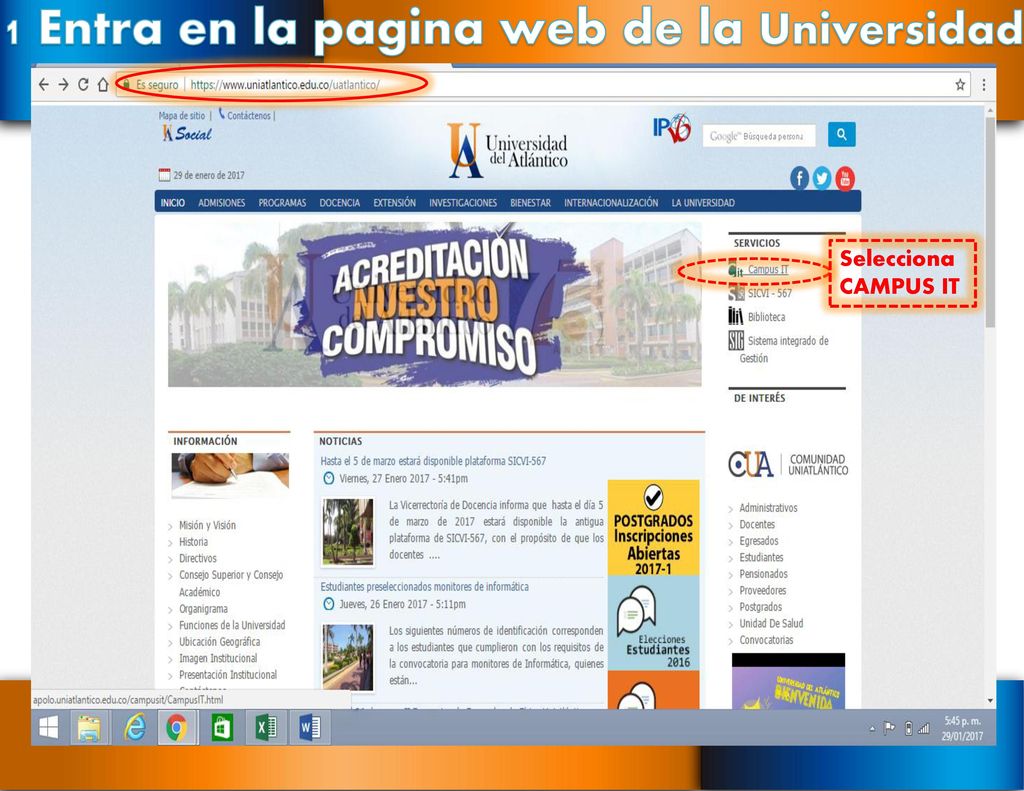
Task: Open the Windows Start button
Action: click(48, 728)
